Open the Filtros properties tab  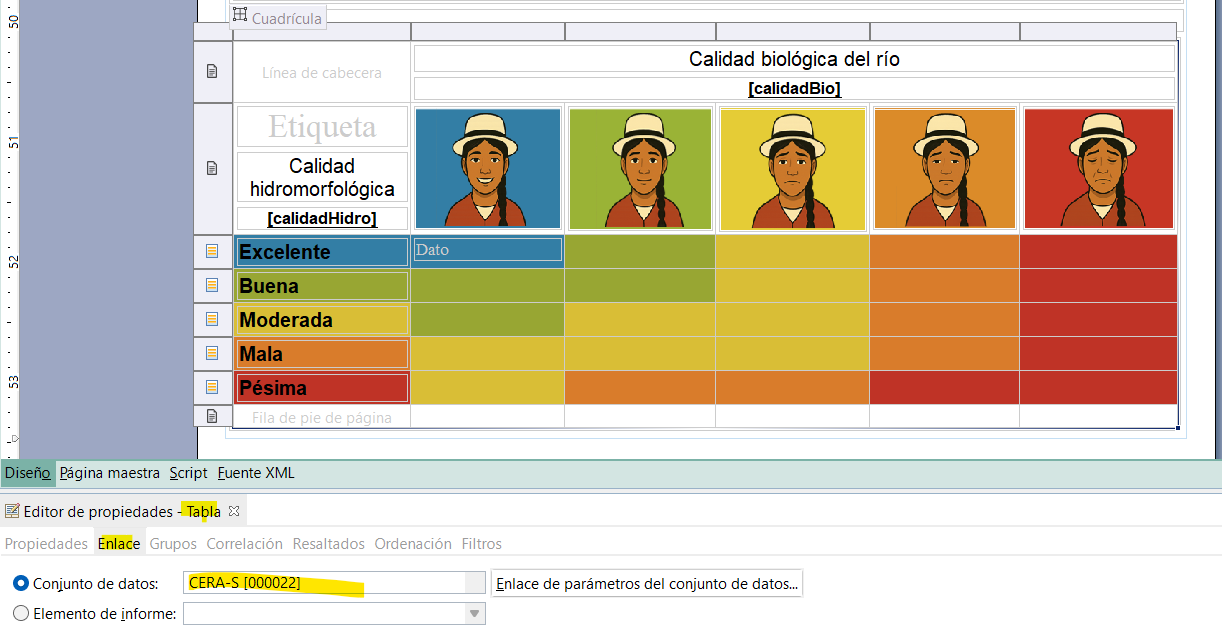pyautogui.click(x=481, y=544)
